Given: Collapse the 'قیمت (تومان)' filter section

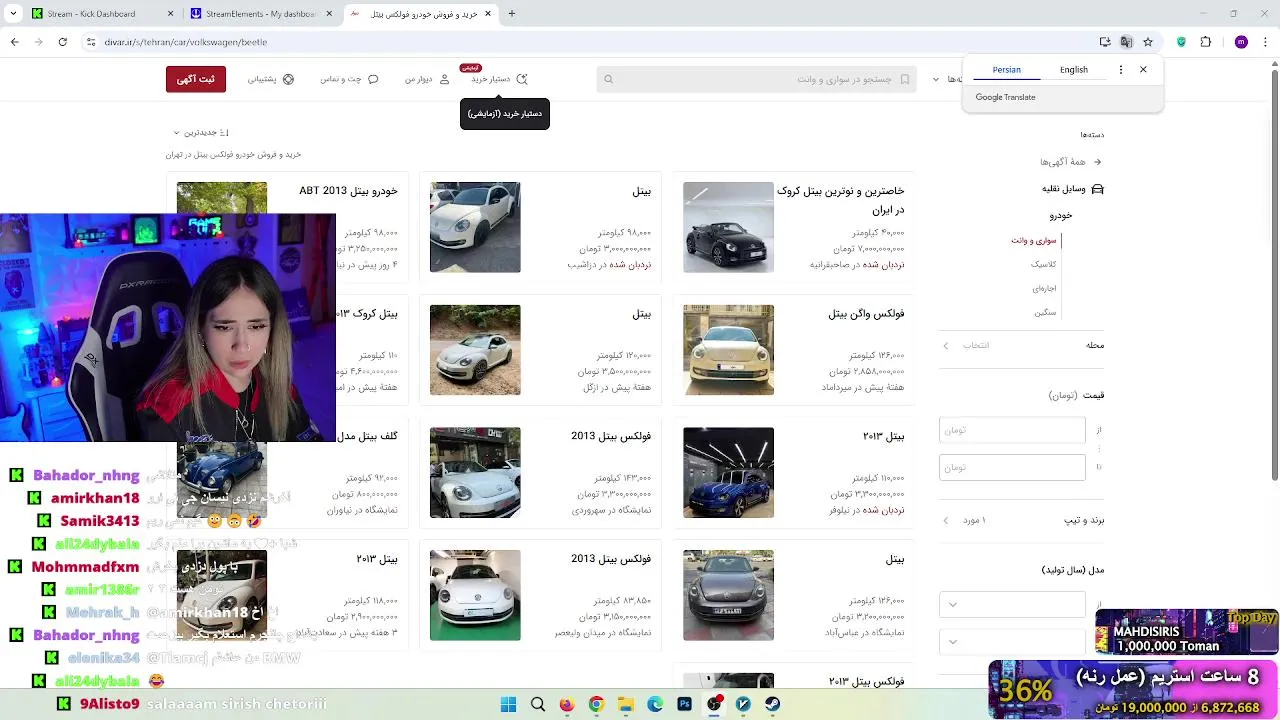Looking at the screenshot, I should click(1076, 395).
